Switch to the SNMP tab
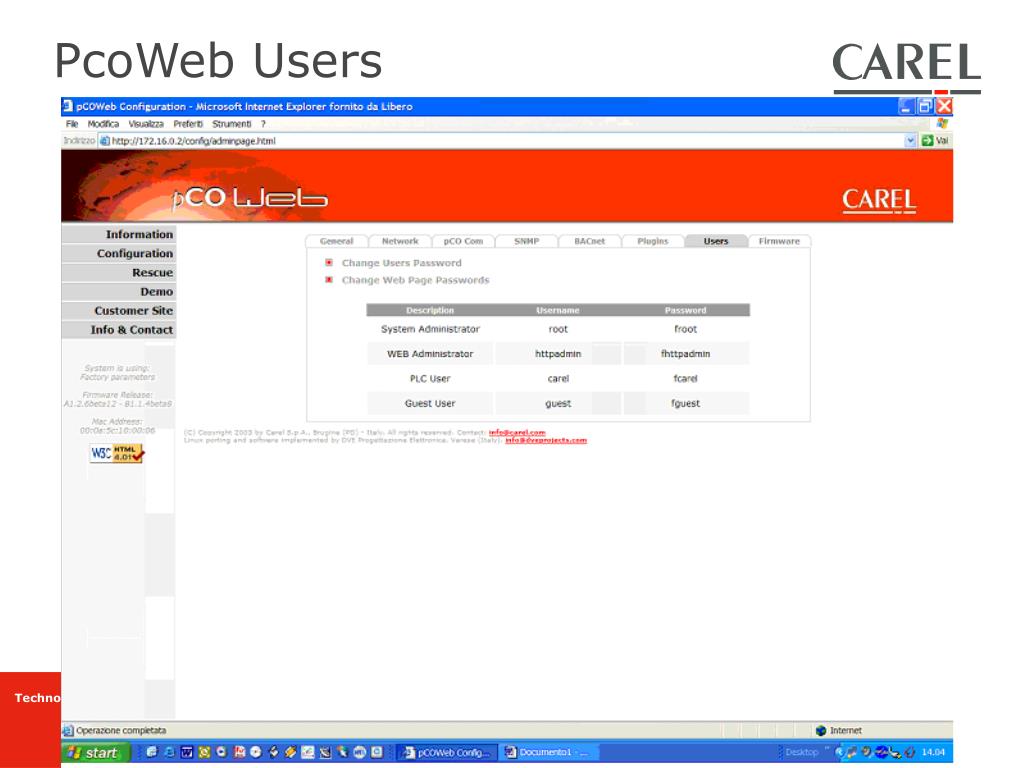The width and height of the screenshot is (1024, 768). tap(526, 241)
